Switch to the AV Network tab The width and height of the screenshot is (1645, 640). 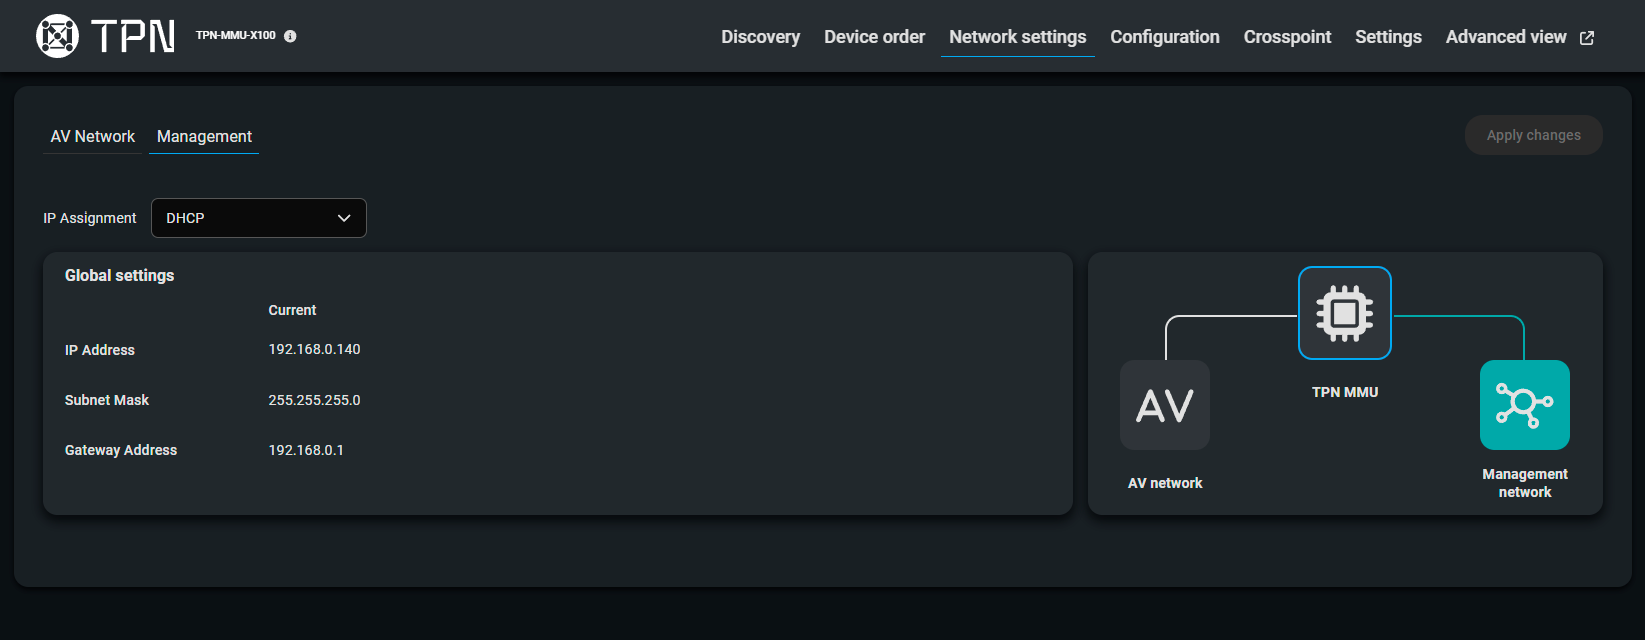point(93,136)
